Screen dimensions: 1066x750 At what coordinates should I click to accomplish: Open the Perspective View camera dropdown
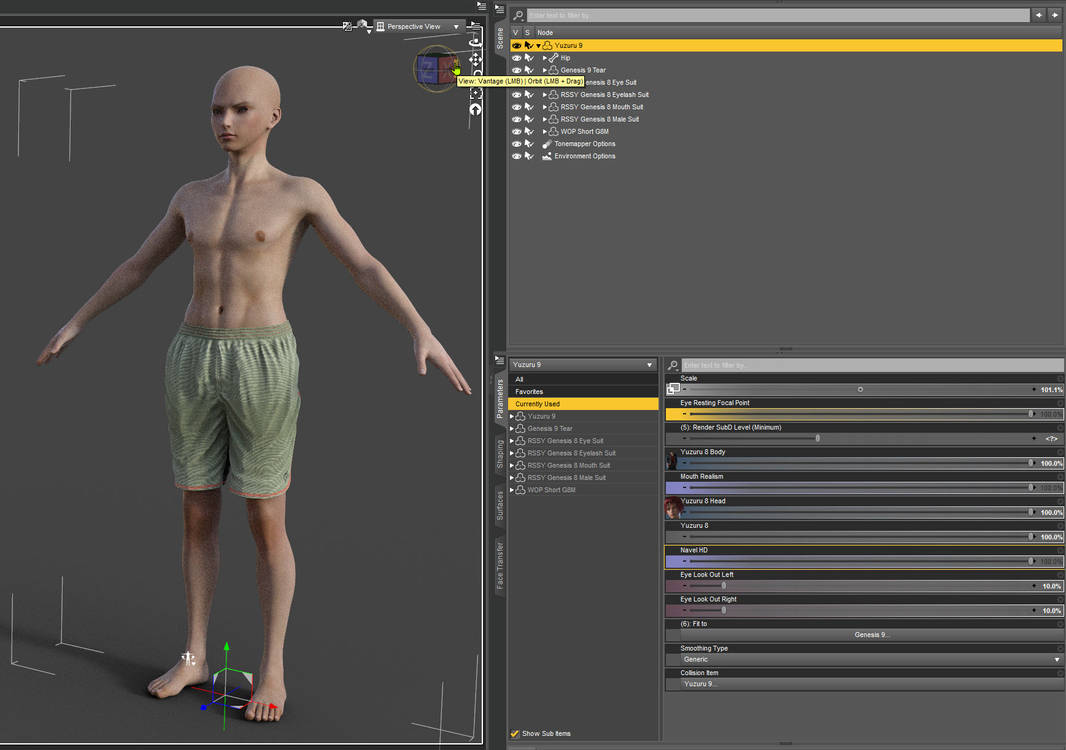[x=417, y=26]
